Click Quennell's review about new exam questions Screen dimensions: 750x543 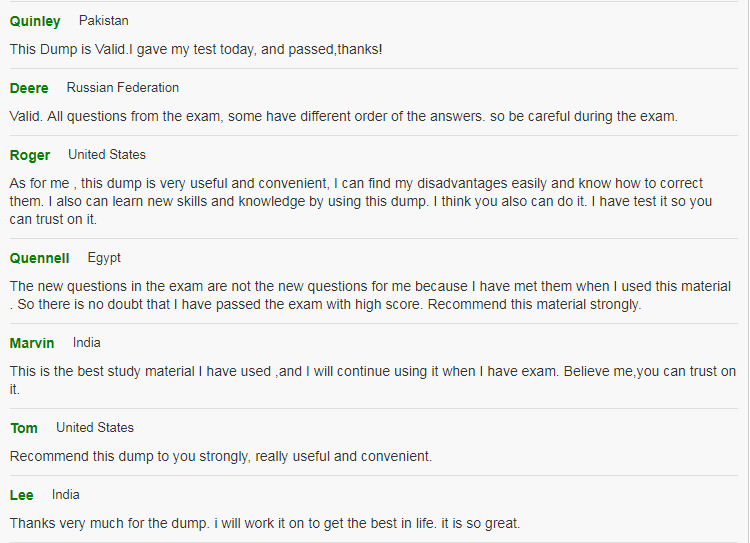coord(371,295)
